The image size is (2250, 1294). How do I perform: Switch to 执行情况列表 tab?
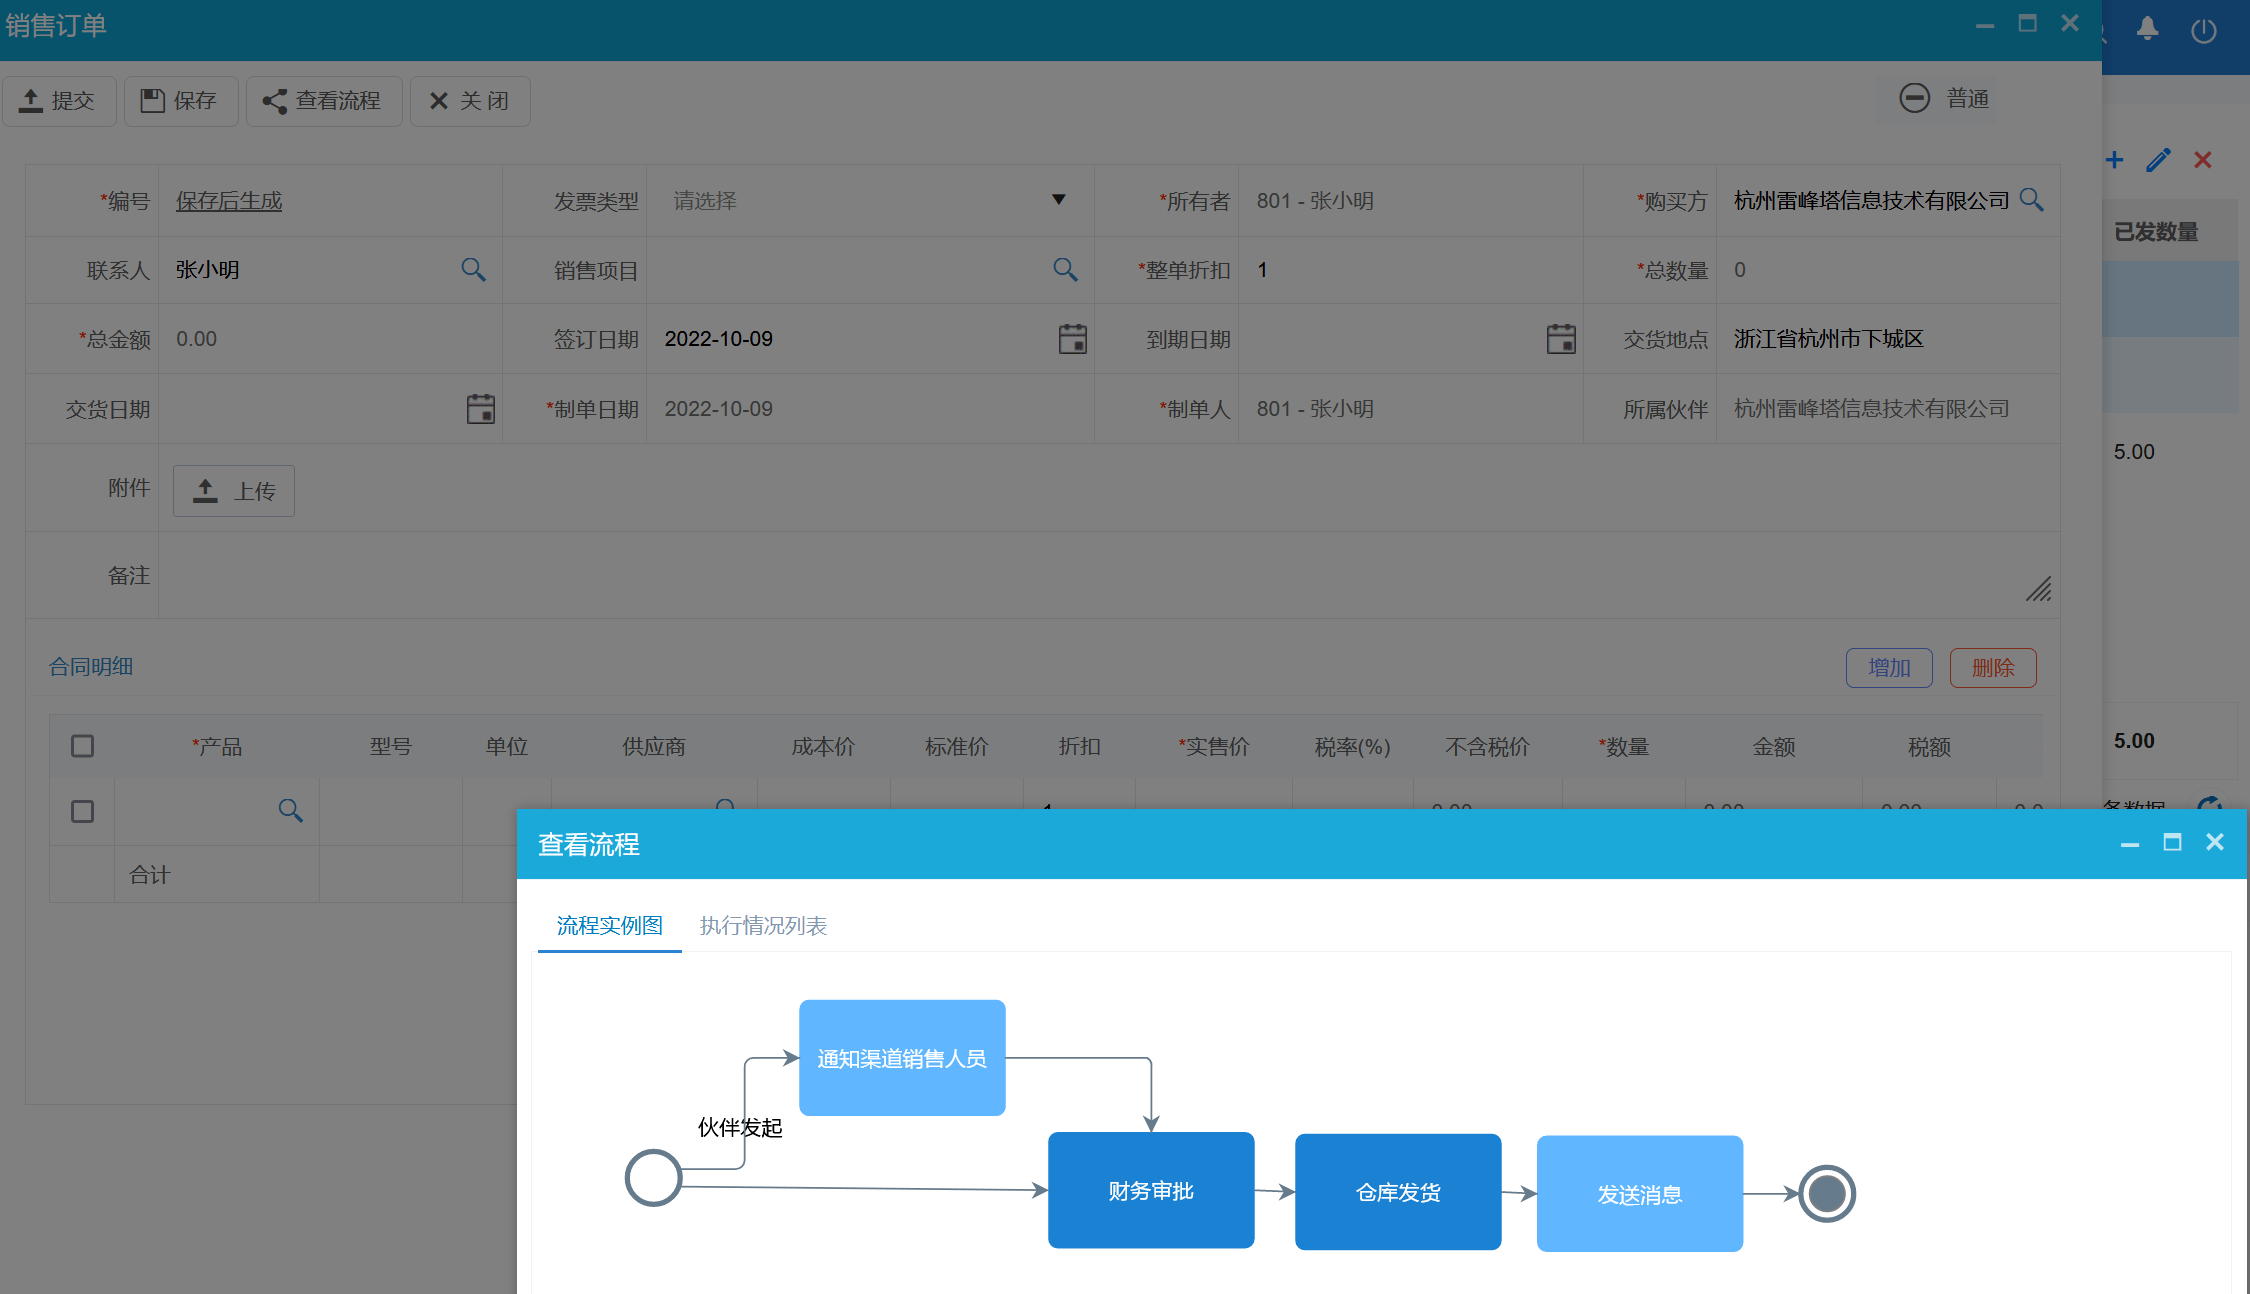click(763, 926)
